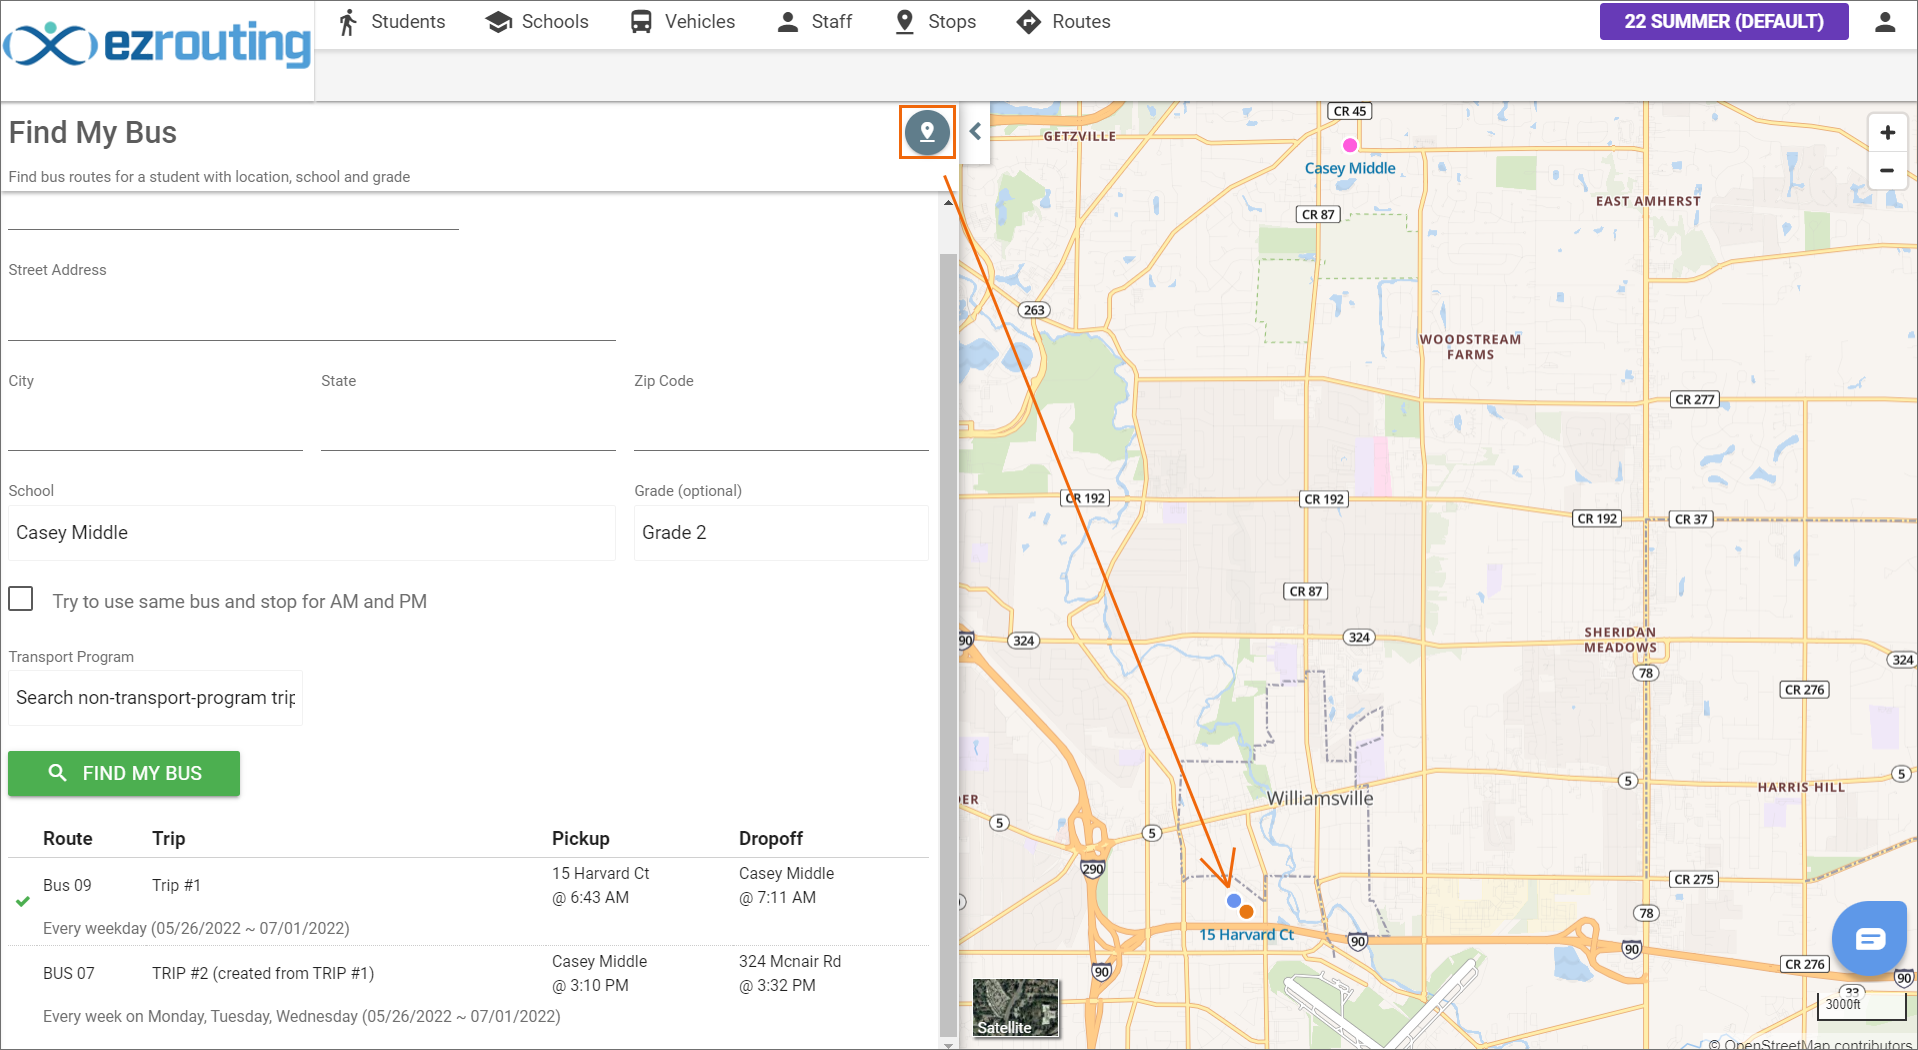Screen dimensions: 1918x1050
Task: Switch map to Satellite view thumbnail
Action: 1015,1008
